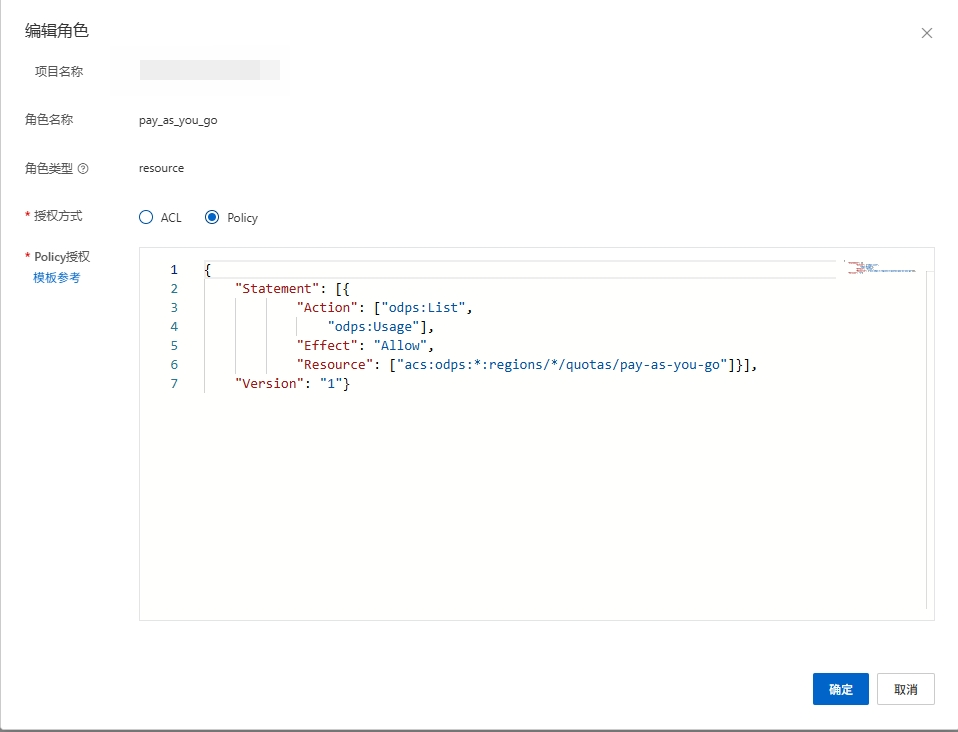This screenshot has width=958, height=732.
Task: Select the ACL authorization radio button
Action: [146, 217]
